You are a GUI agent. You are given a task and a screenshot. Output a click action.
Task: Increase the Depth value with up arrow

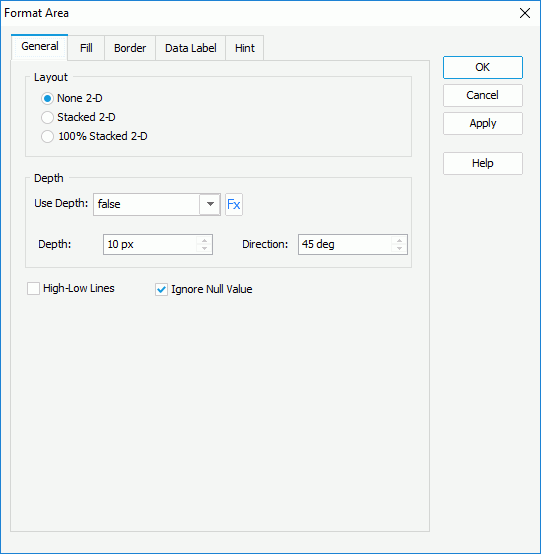204,240
